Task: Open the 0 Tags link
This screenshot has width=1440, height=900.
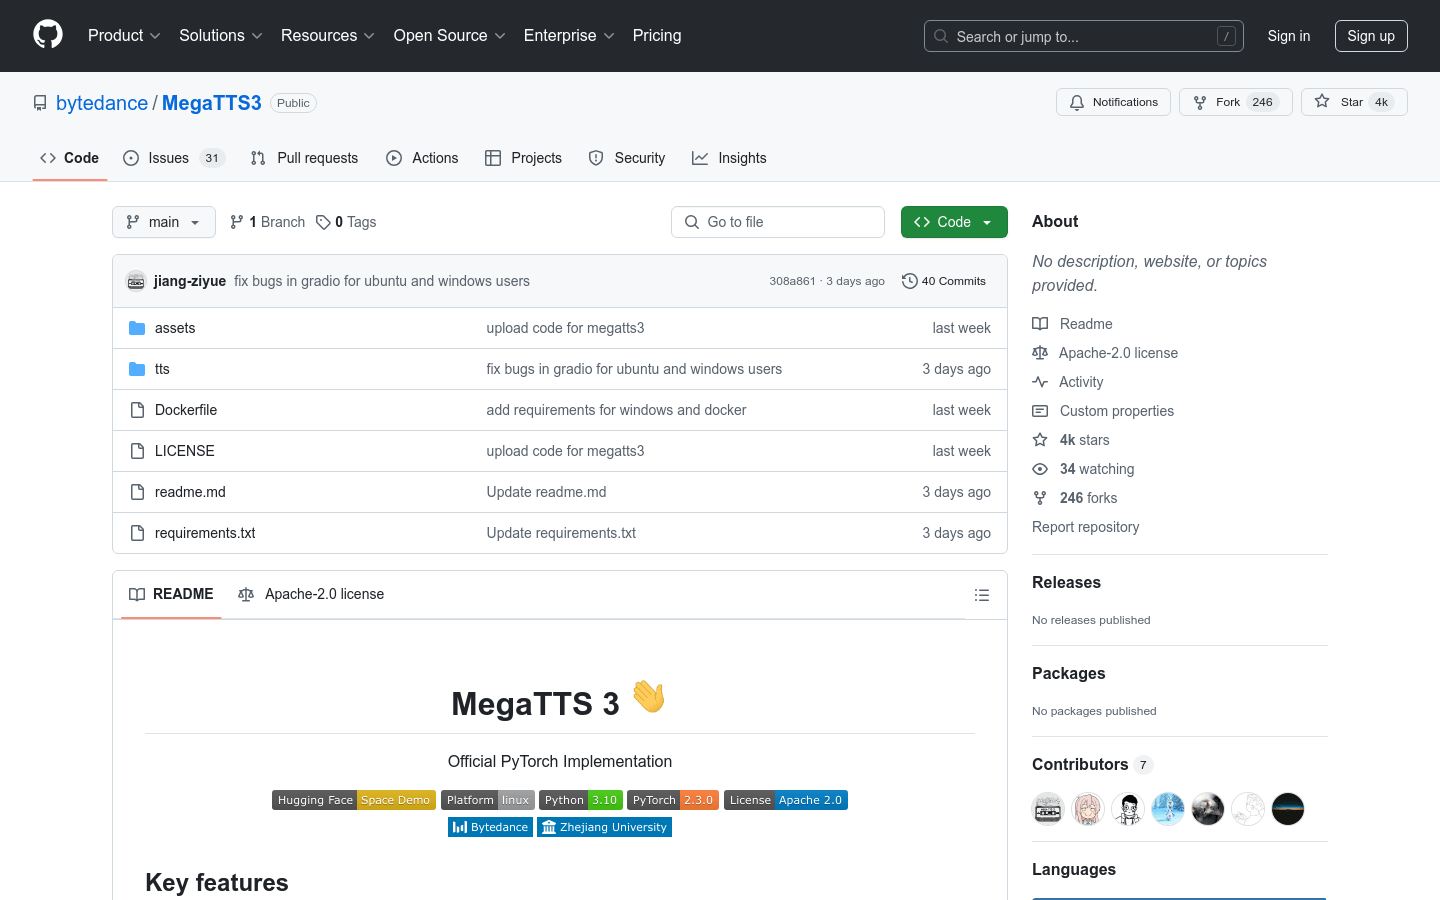Action: pyautogui.click(x=346, y=222)
